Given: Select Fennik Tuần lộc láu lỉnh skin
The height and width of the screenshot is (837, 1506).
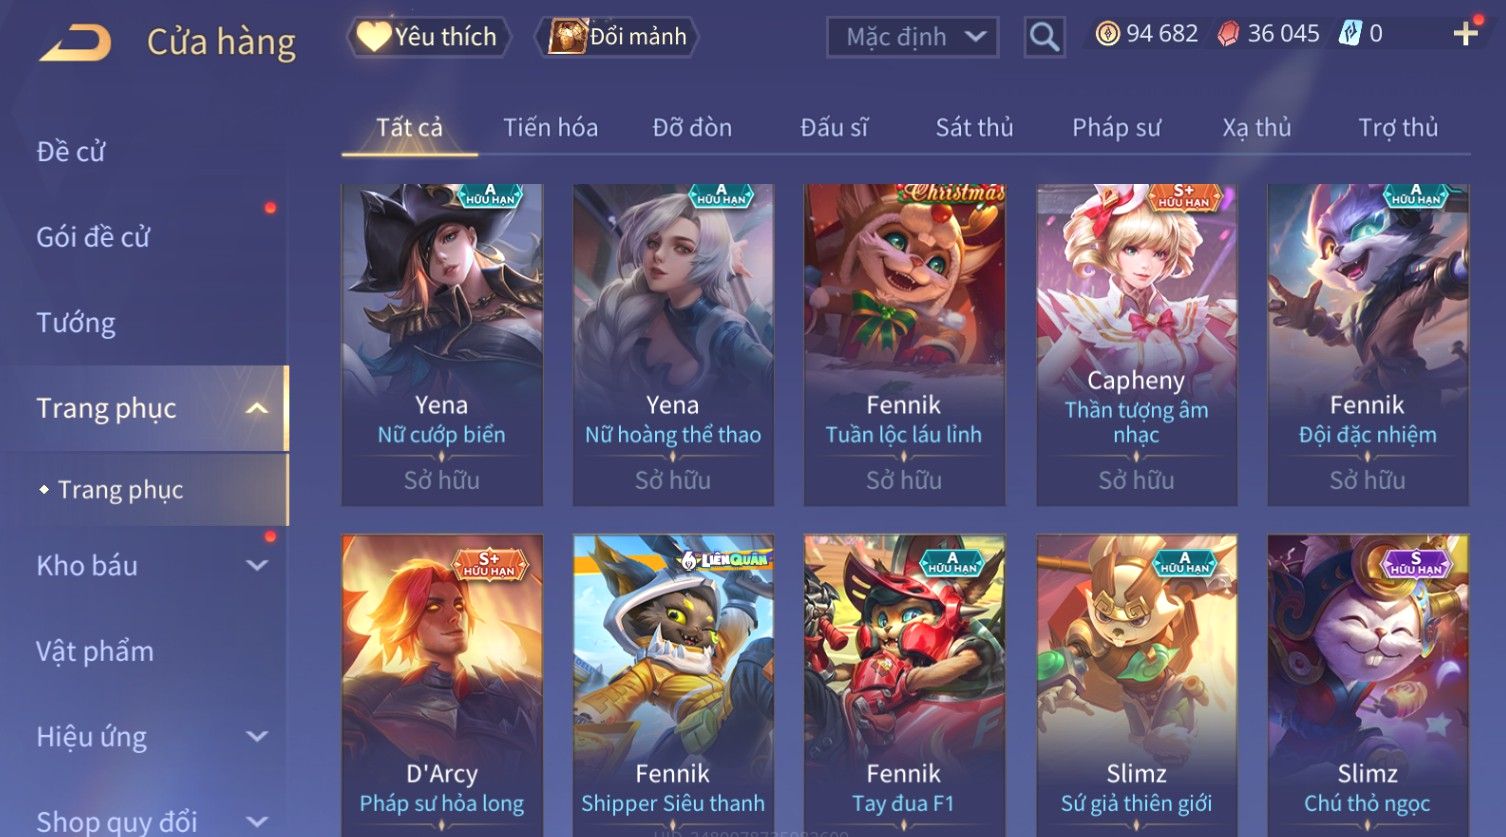Looking at the screenshot, I should pos(904,344).
